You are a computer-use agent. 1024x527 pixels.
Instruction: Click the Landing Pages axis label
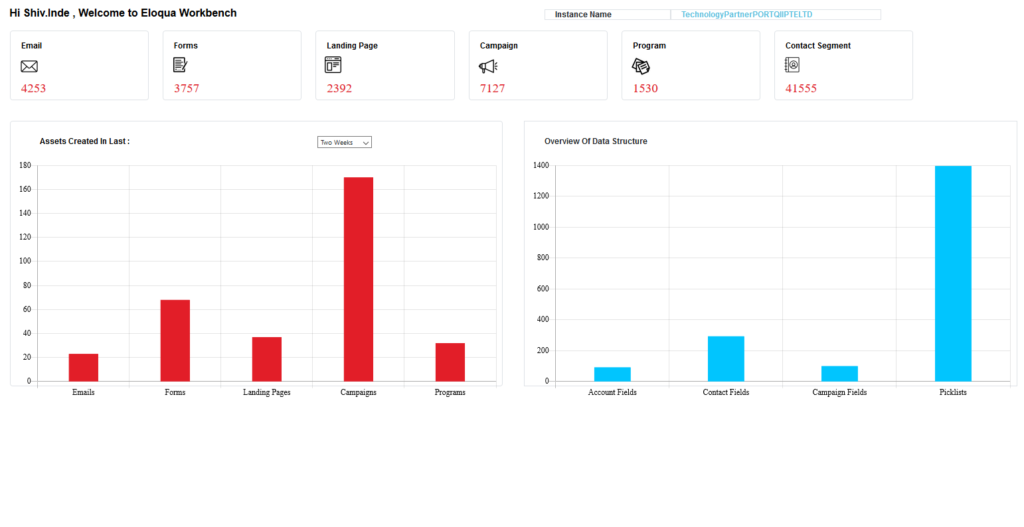(x=267, y=392)
